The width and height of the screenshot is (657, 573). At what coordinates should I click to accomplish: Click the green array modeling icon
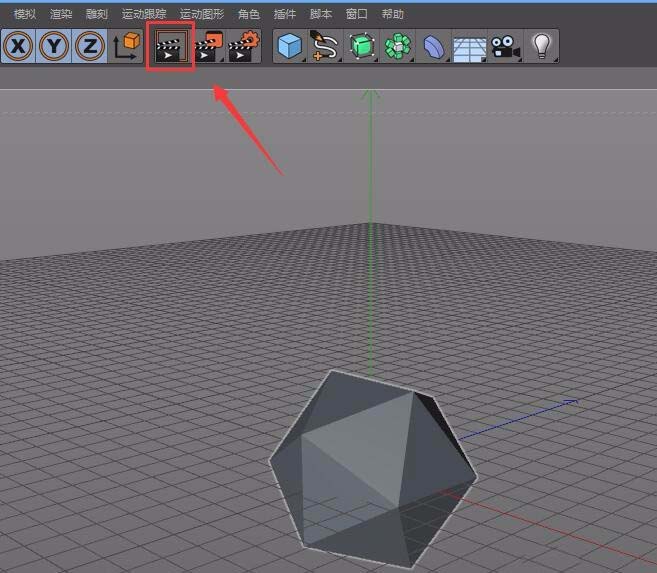(398, 47)
